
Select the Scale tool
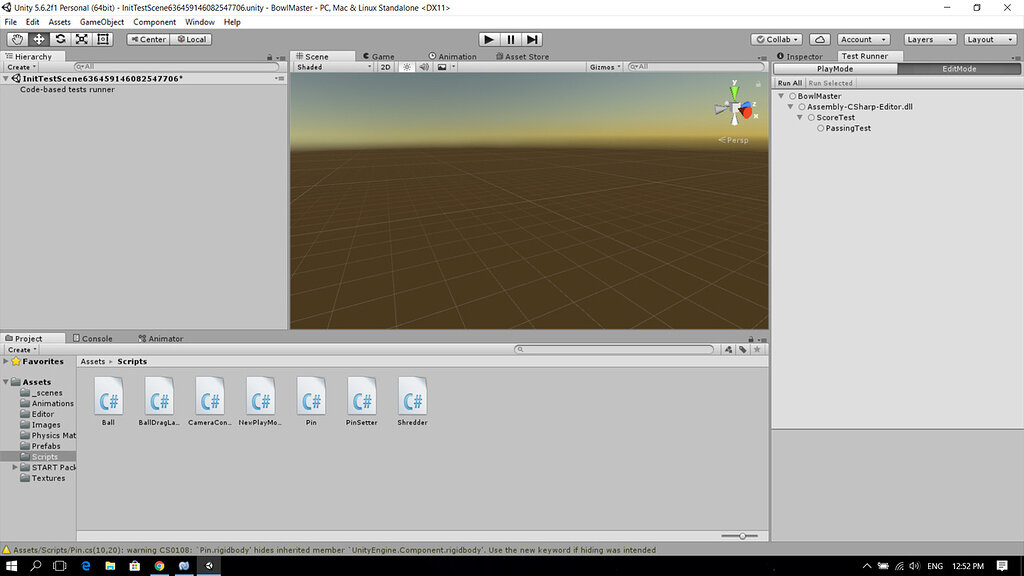[x=81, y=39]
